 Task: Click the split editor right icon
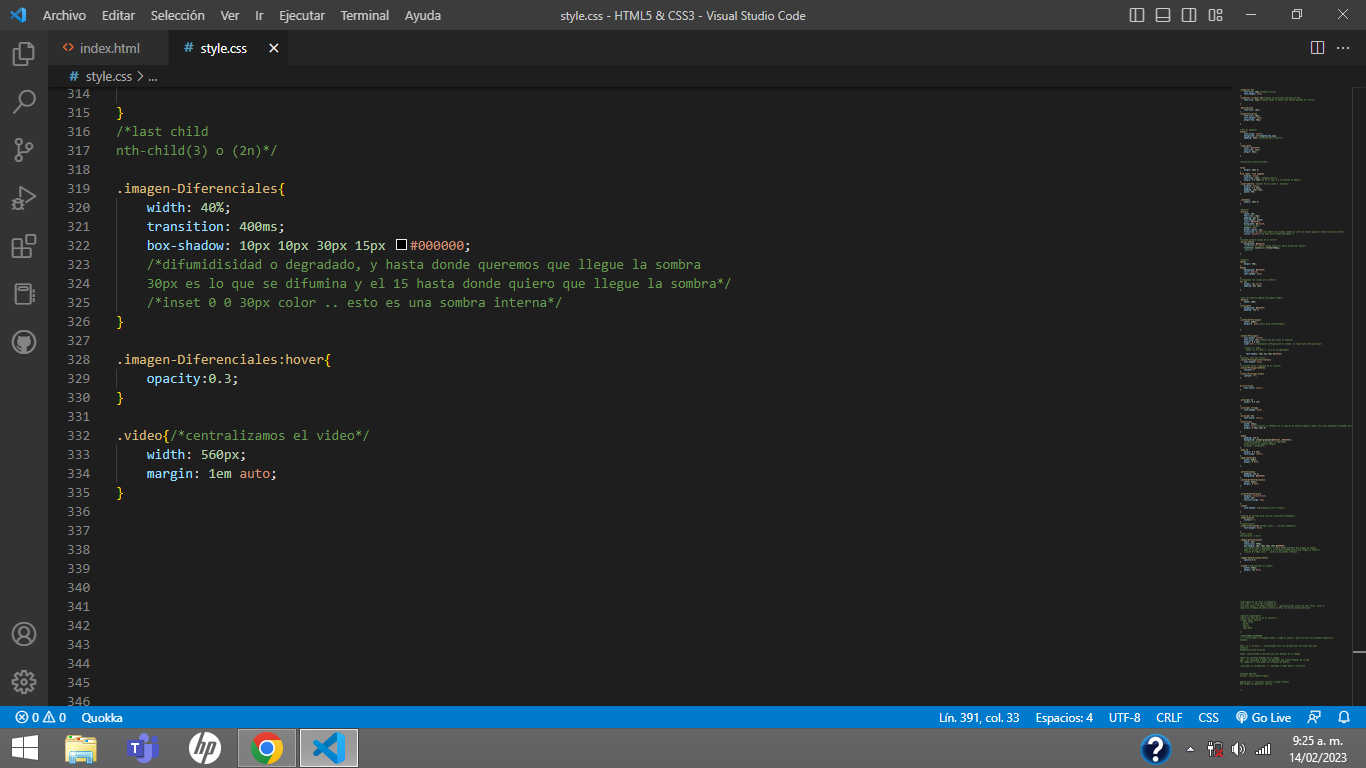[1317, 48]
